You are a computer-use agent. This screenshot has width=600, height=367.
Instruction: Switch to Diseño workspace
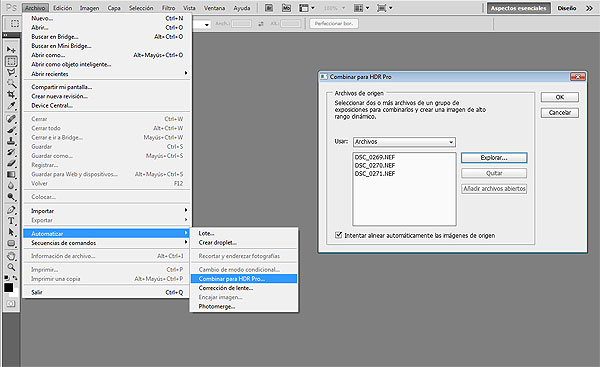click(567, 8)
